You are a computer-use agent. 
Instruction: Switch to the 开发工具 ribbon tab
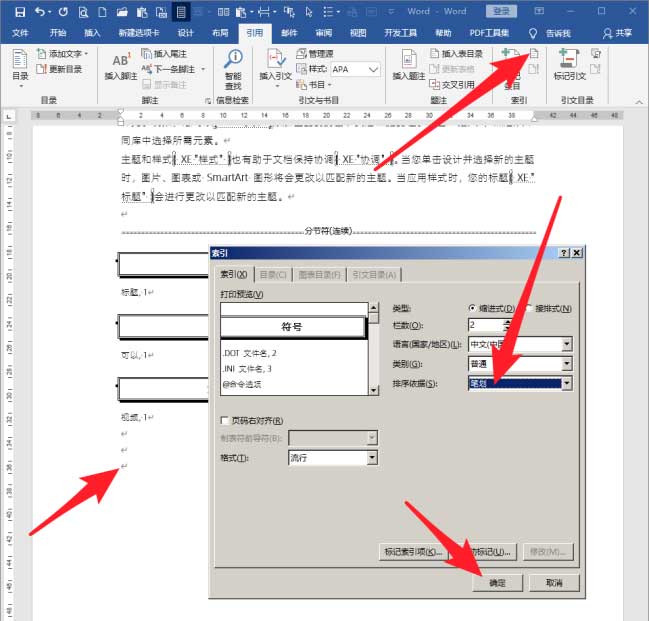pos(400,33)
